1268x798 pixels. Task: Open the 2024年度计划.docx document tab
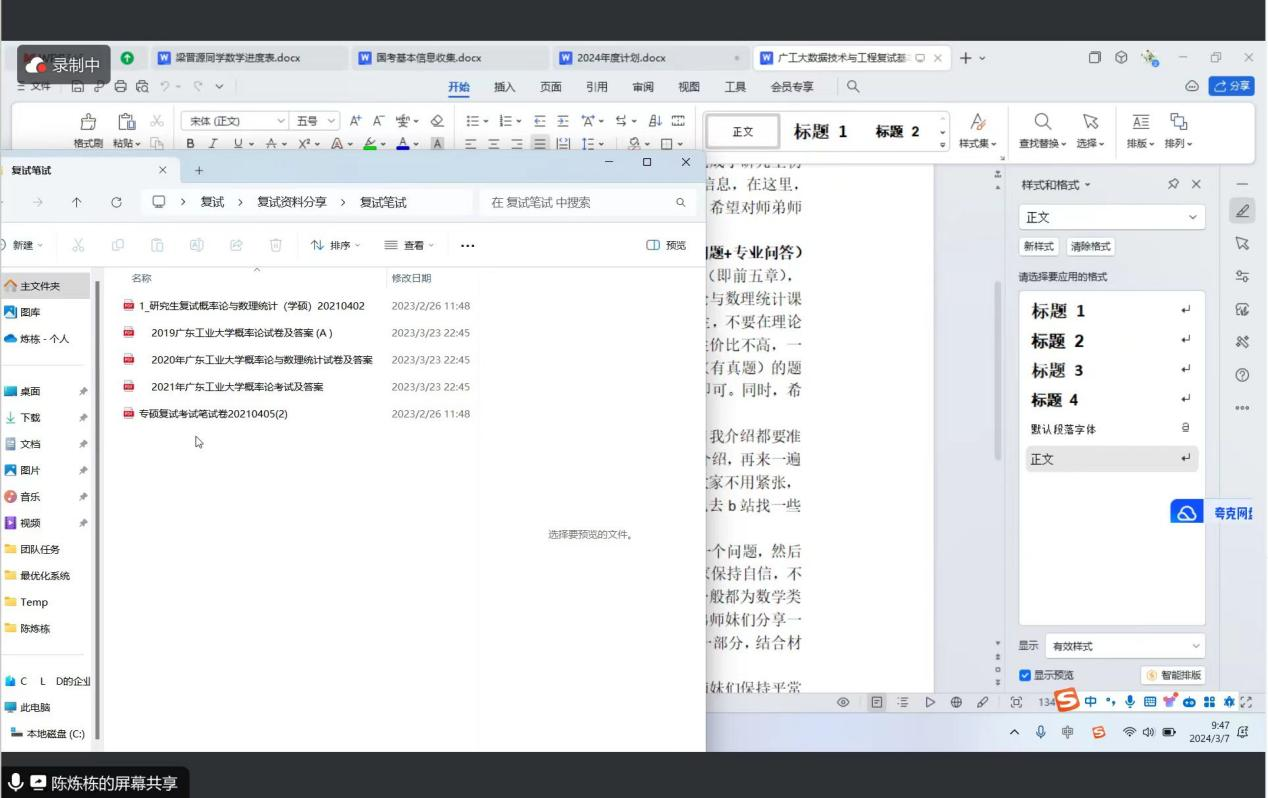[x=616, y=58]
